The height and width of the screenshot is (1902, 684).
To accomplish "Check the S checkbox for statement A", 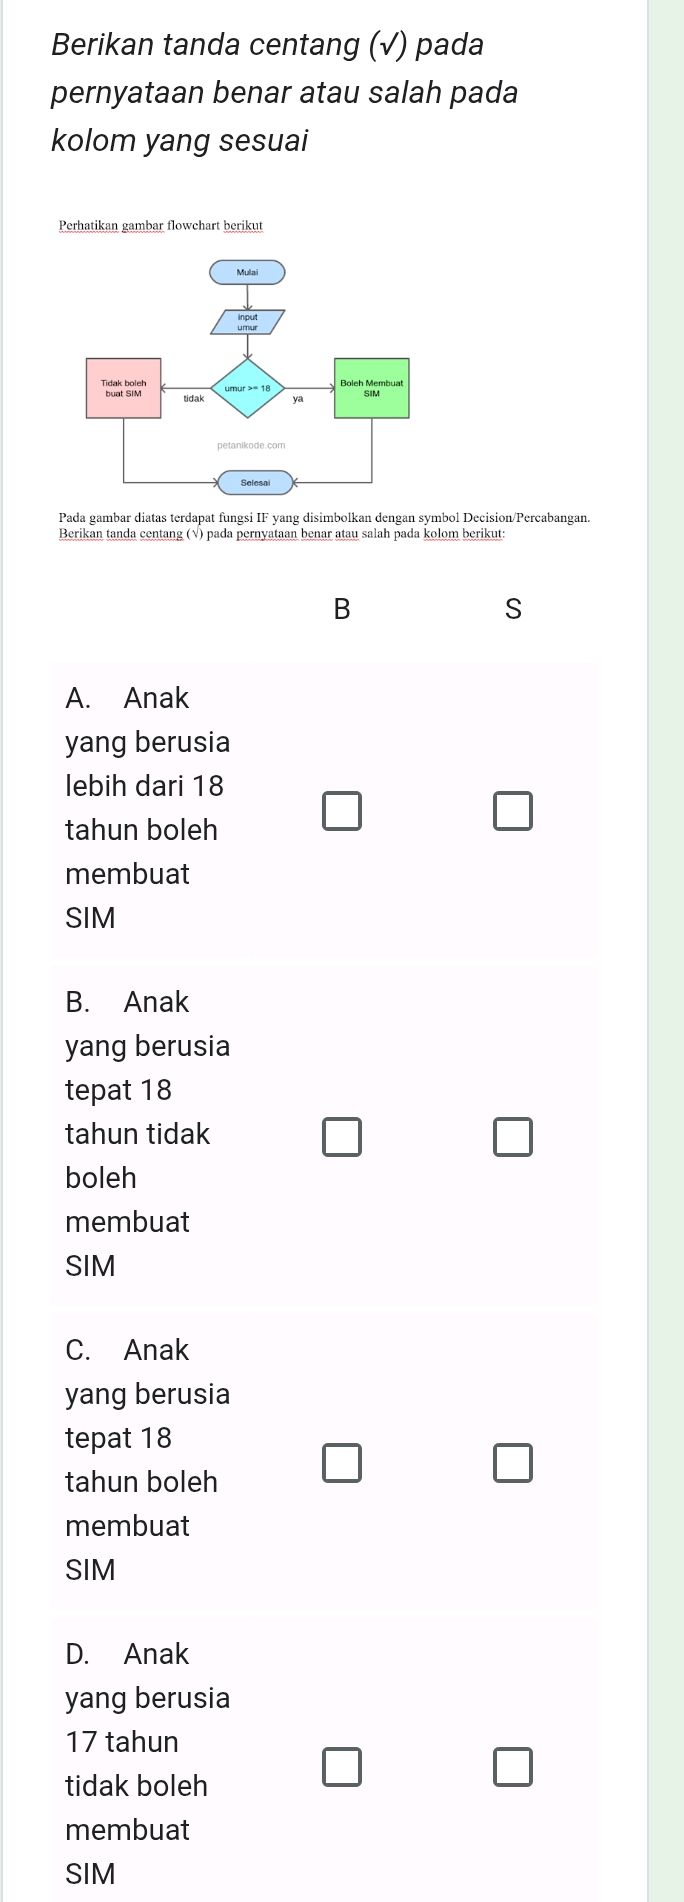I will pyautogui.click(x=513, y=809).
